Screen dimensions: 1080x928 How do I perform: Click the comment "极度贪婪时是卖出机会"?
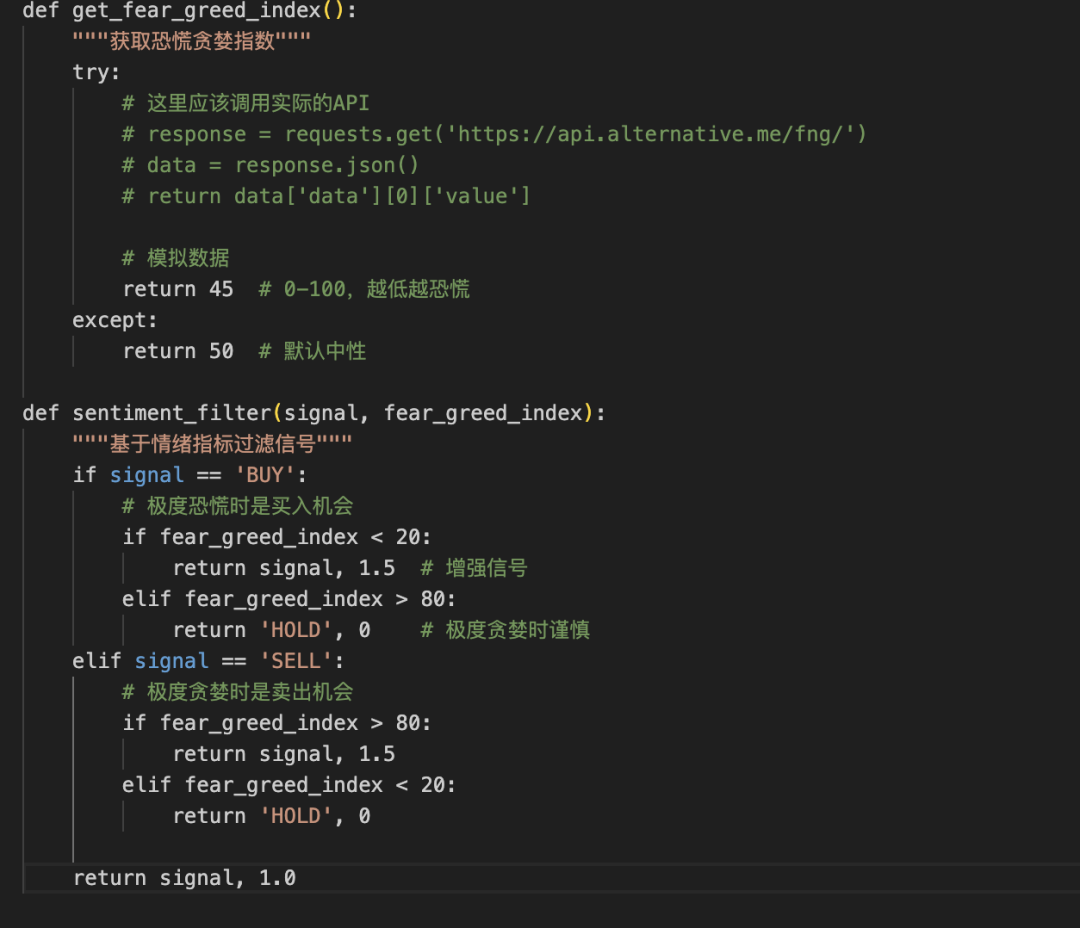pyautogui.click(x=238, y=692)
